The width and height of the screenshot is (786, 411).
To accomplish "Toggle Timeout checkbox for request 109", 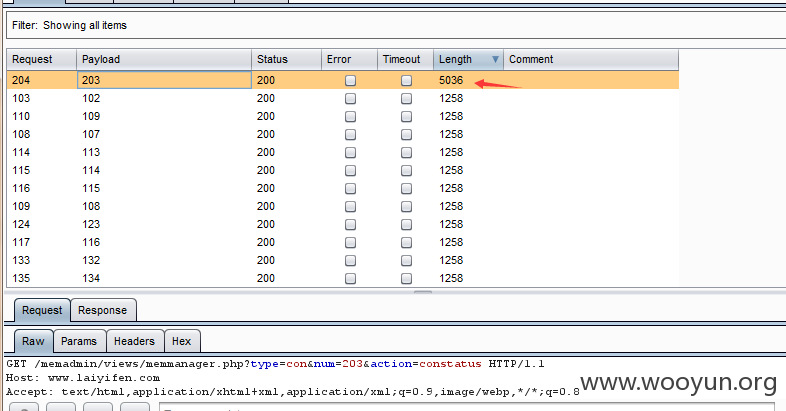I will coord(407,207).
